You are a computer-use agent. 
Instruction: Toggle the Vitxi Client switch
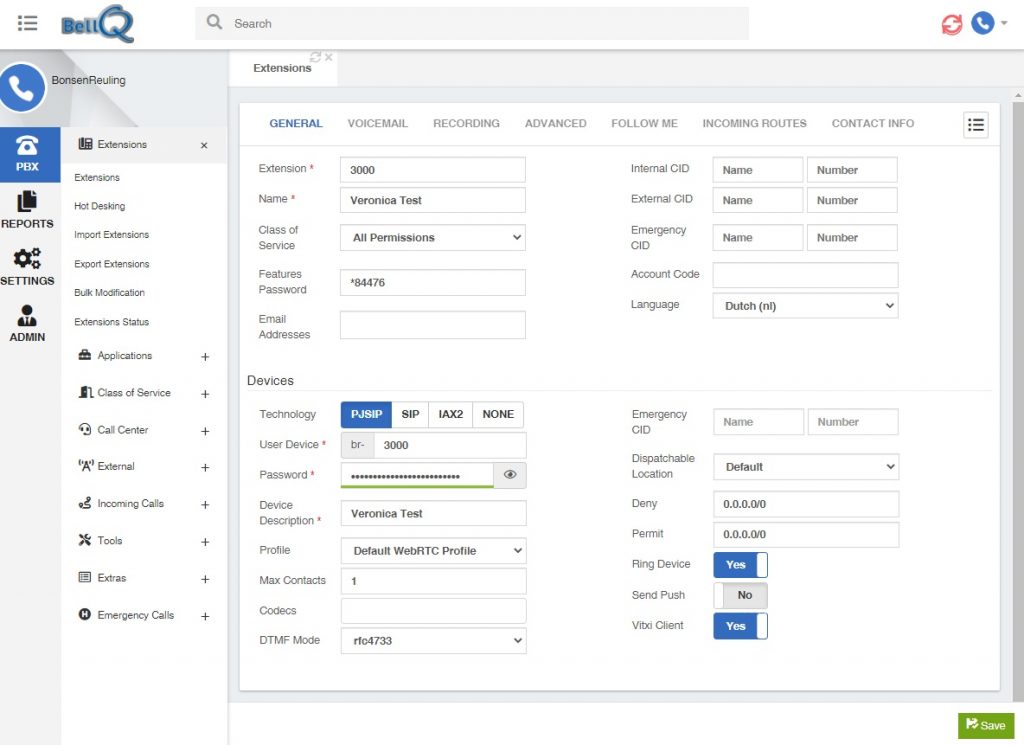741,626
